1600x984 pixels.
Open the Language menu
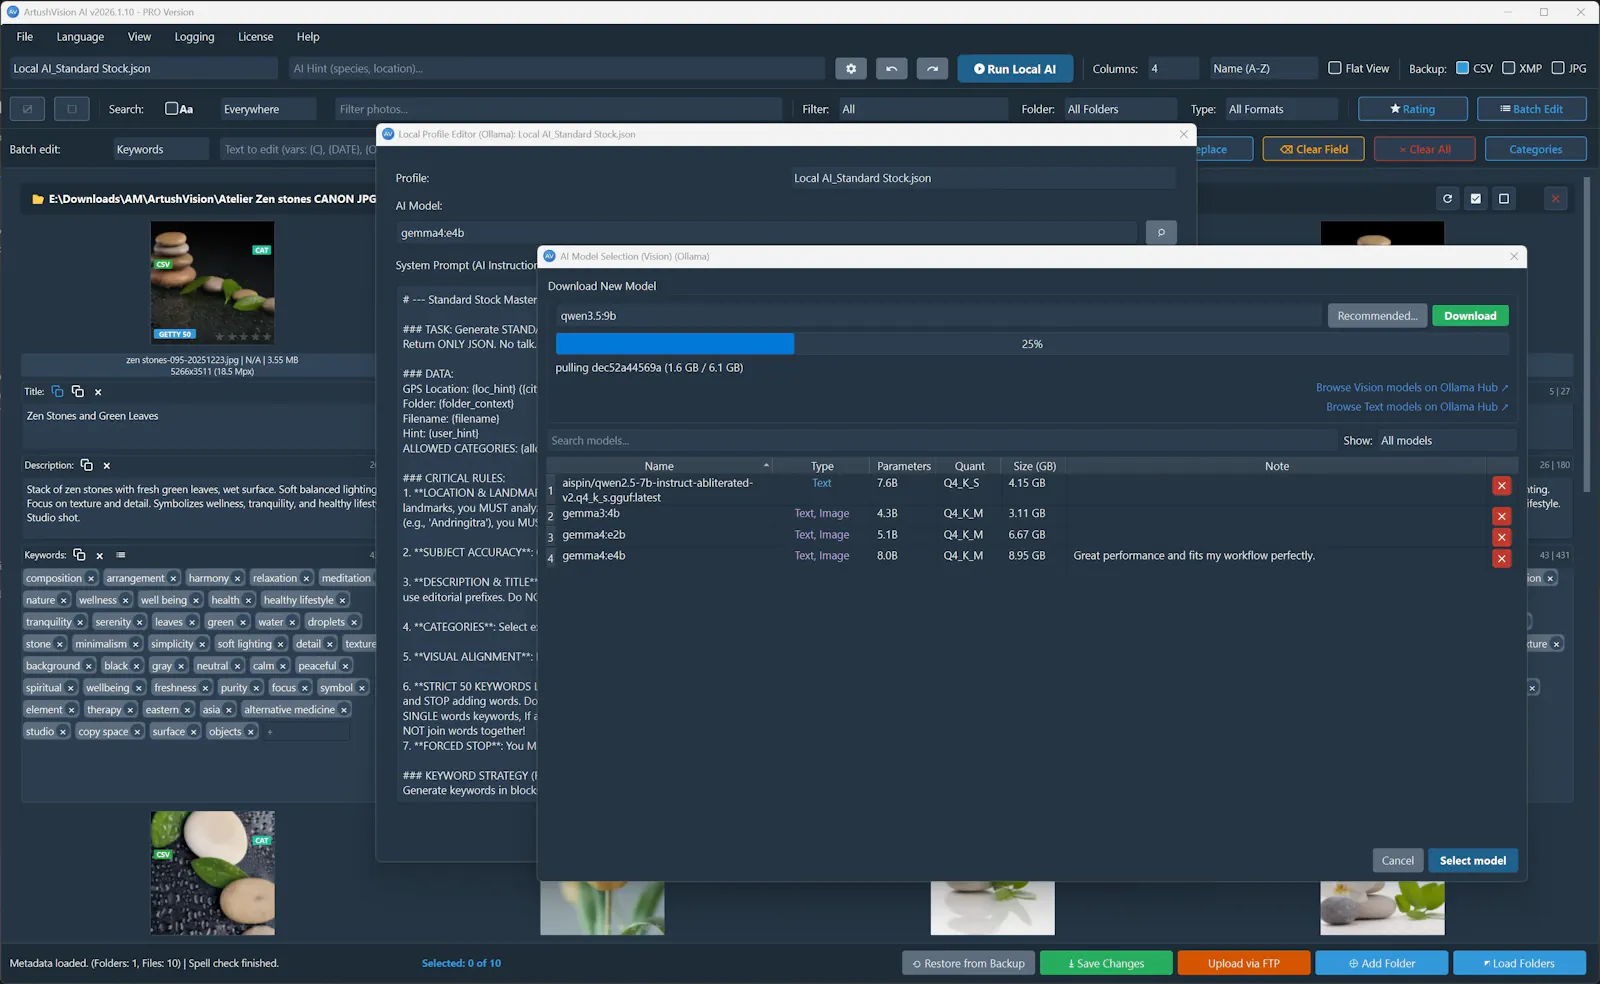click(x=80, y=37)
